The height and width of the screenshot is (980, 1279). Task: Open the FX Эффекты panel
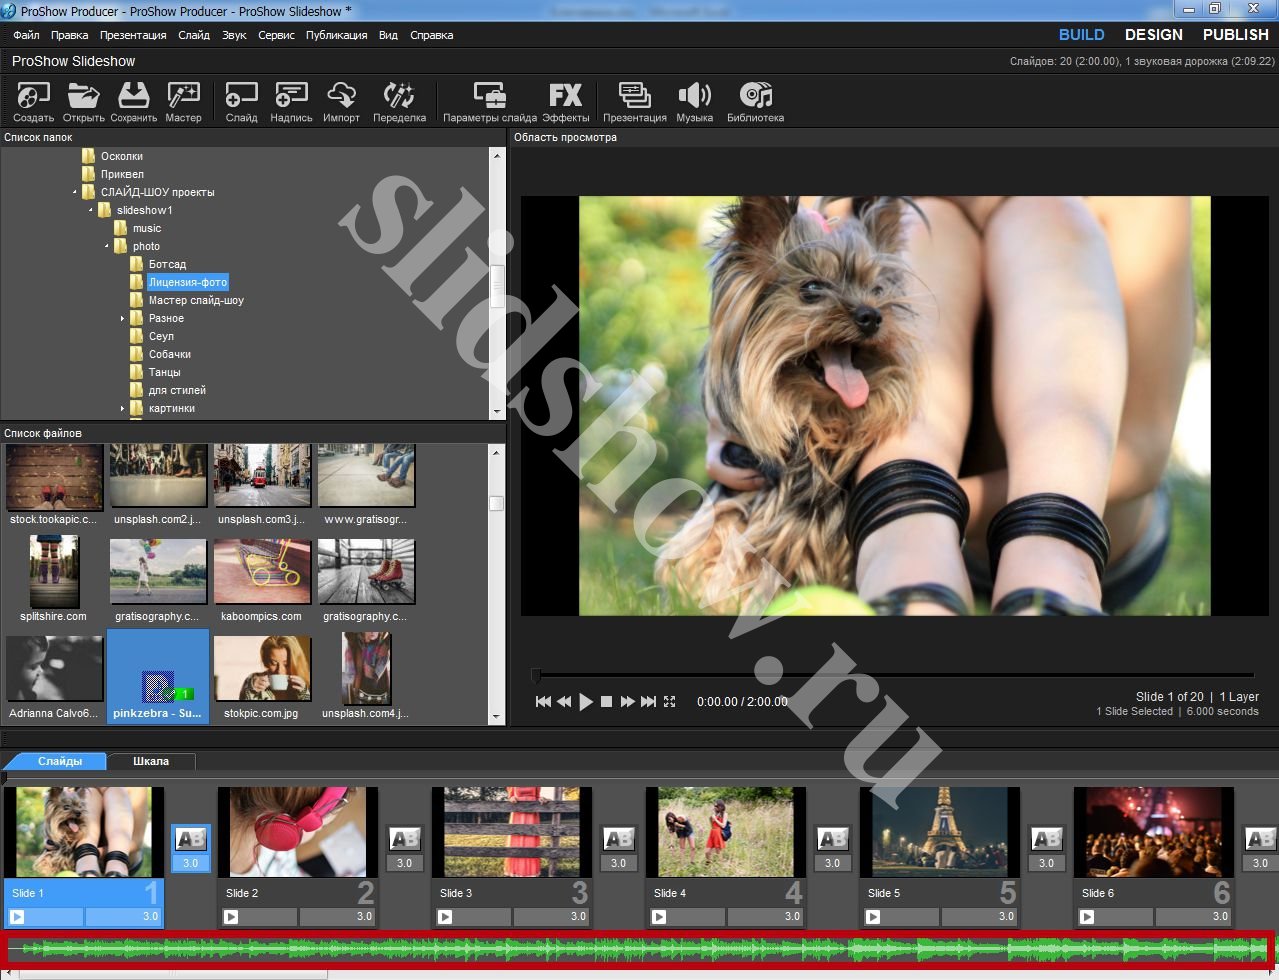tap(565, 102)
